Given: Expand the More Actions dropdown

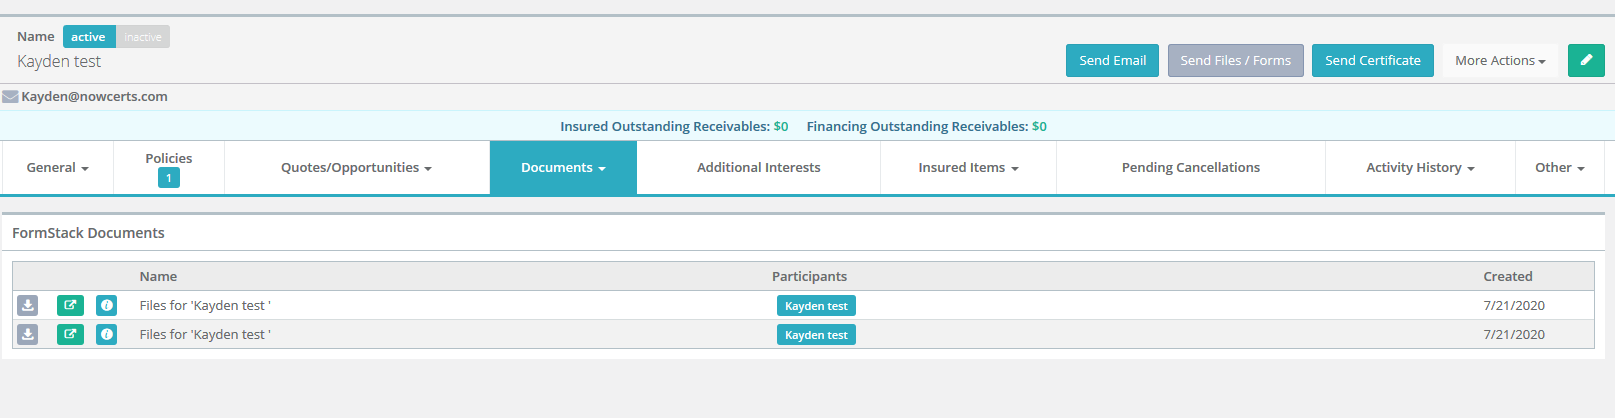Looking at the screenshot, I should [x=1499, y=60].
